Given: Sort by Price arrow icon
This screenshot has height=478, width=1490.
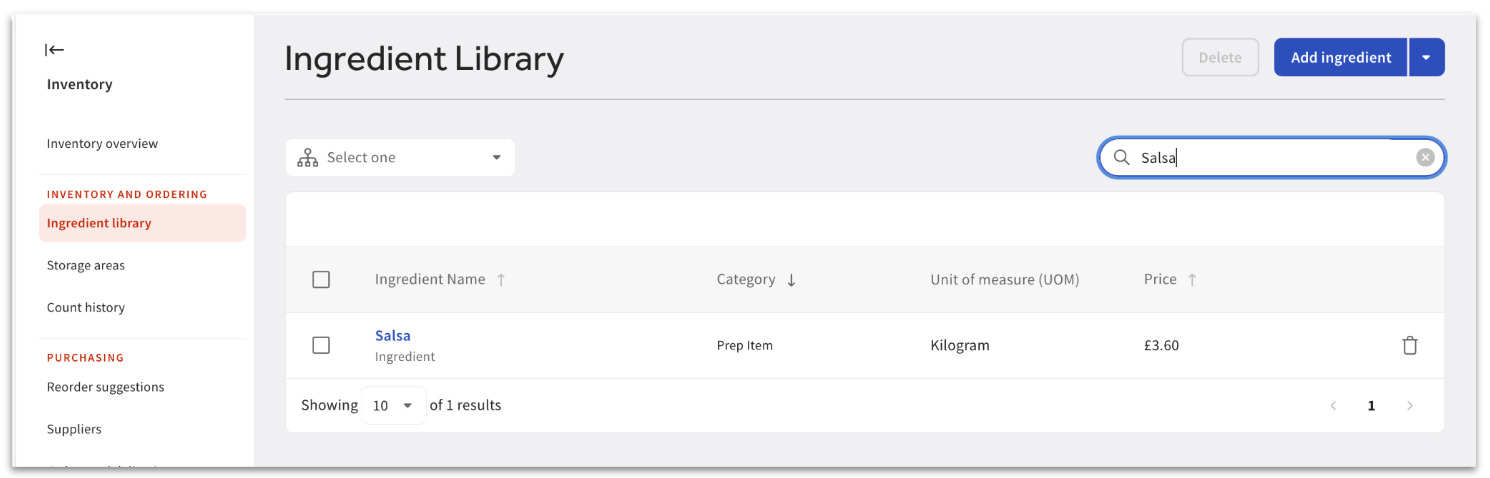Looking at the screenshot, I should [1192, 280].
